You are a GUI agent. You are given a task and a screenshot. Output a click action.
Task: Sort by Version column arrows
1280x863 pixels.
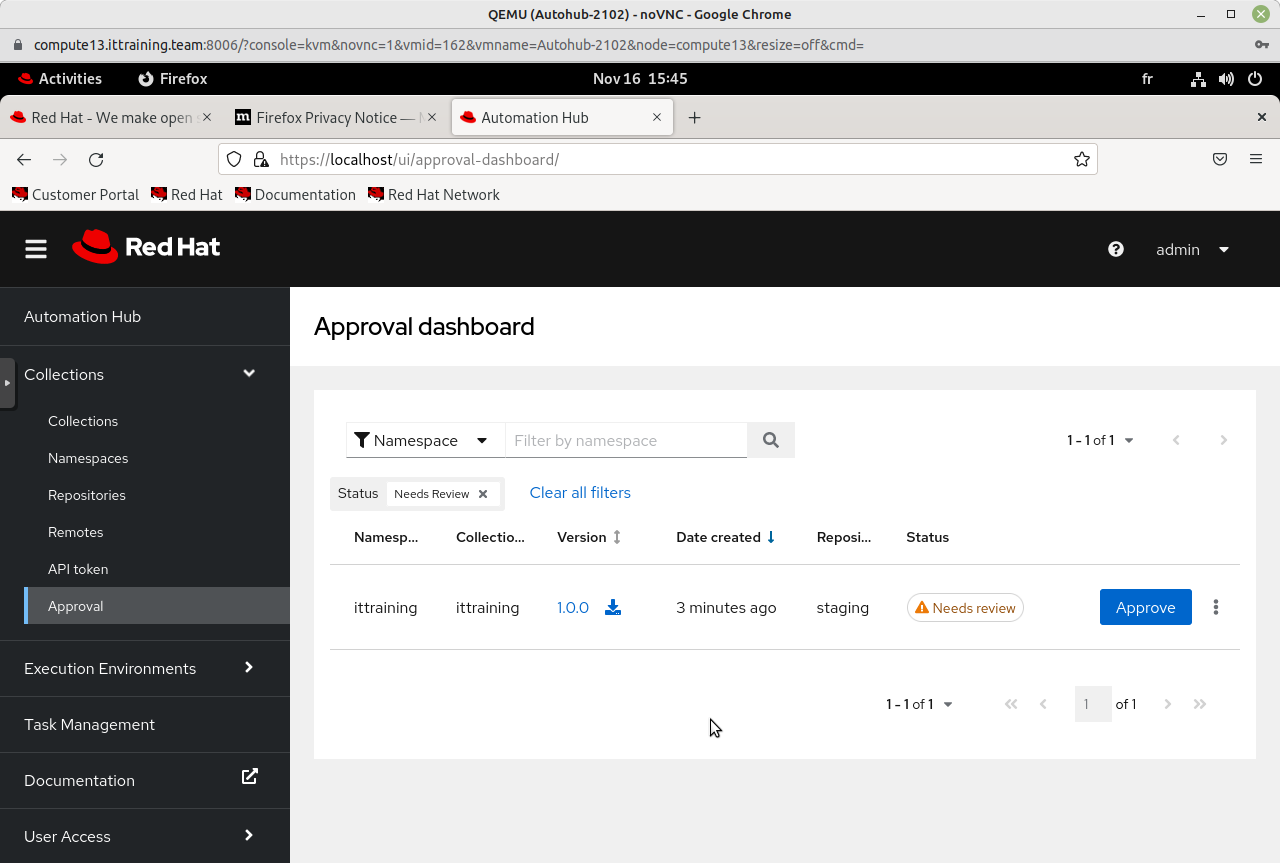point(617,537)
